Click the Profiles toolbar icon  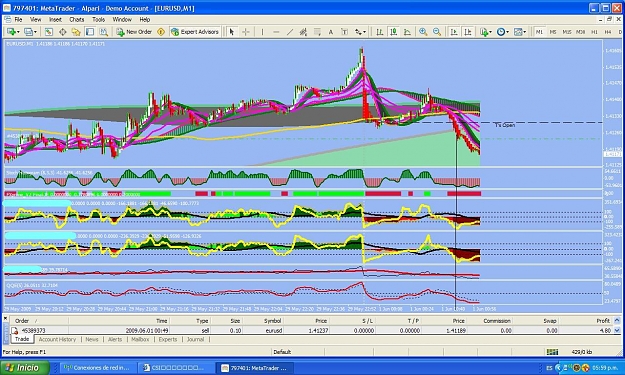click(28, 32)
